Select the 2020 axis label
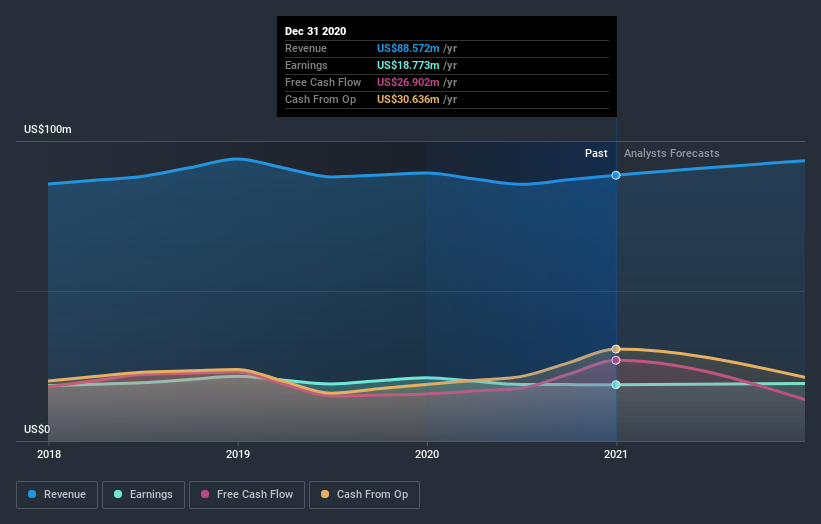821x524 pixels. tap(427, 454)
